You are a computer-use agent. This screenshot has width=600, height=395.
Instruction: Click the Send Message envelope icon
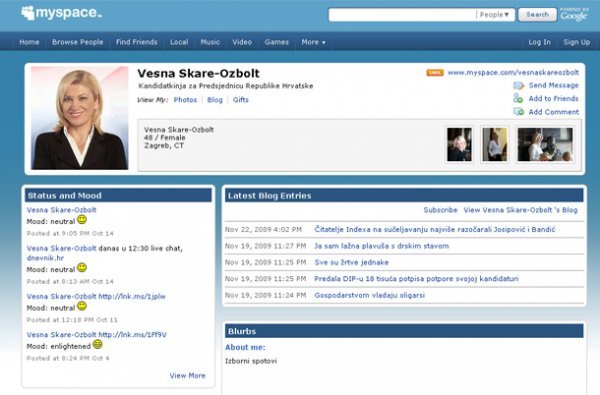click(x=518, y=85)
